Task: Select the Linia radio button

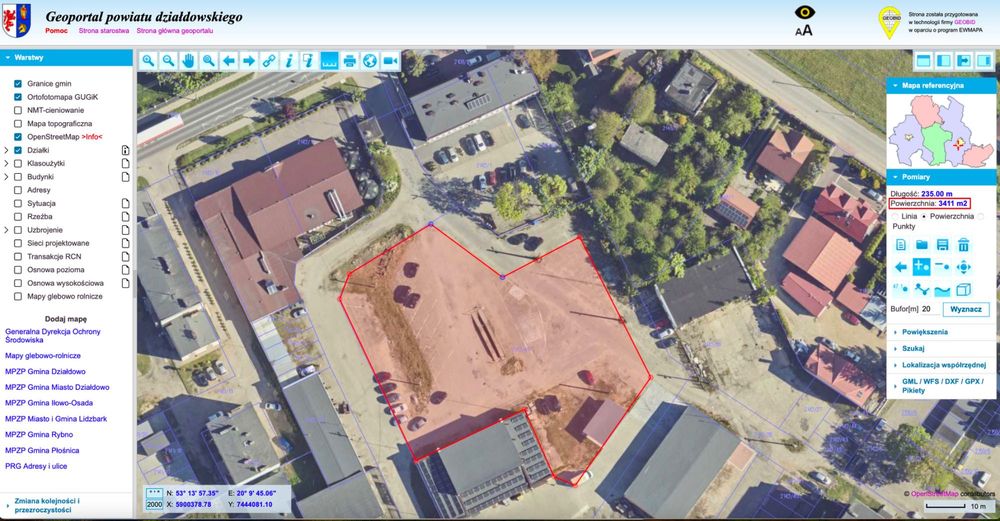Action: coord(895,217)
